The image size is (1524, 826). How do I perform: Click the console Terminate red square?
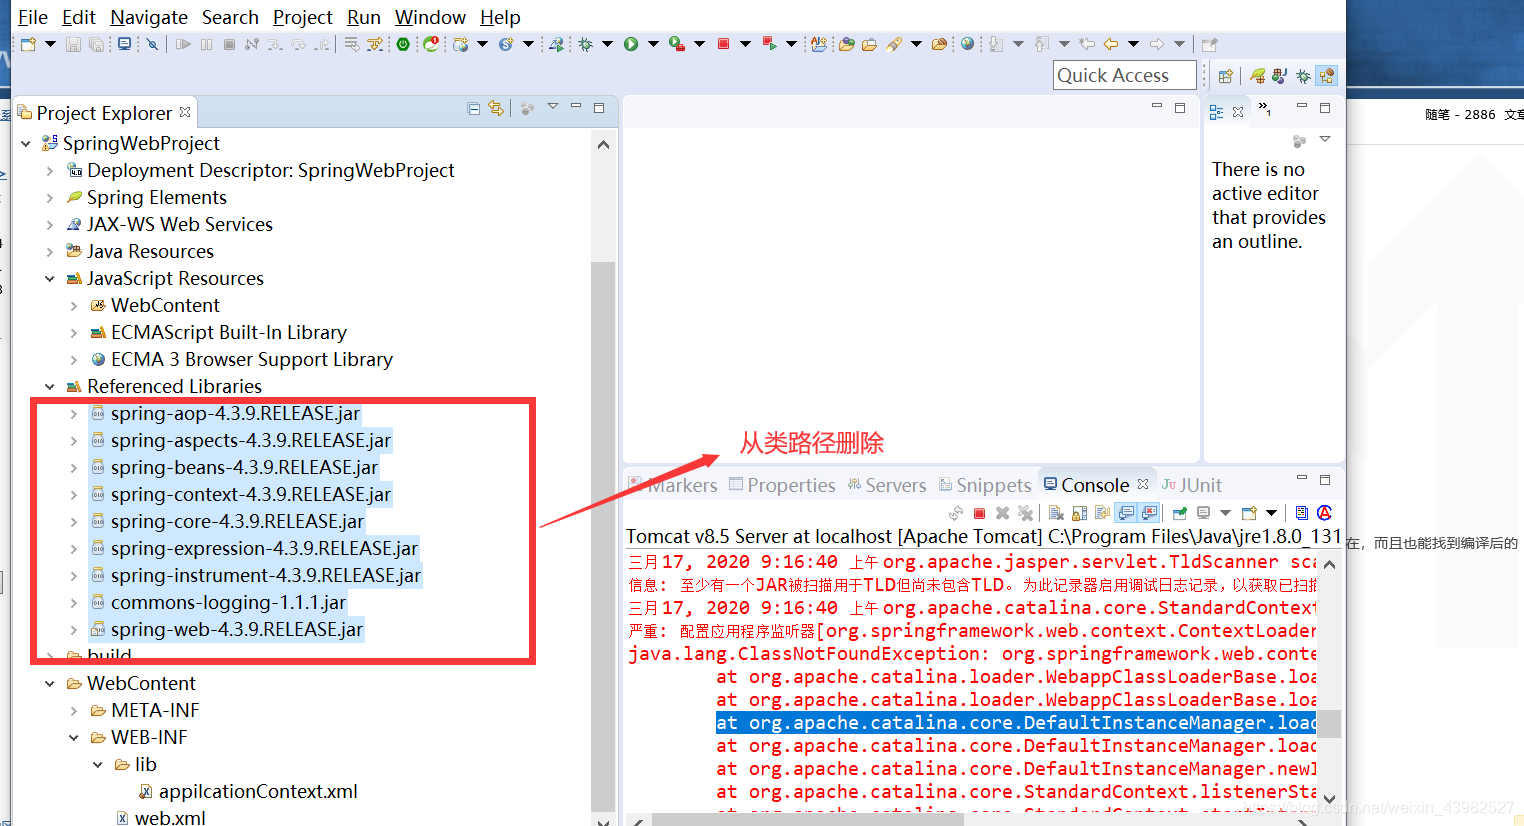[979, 513]
